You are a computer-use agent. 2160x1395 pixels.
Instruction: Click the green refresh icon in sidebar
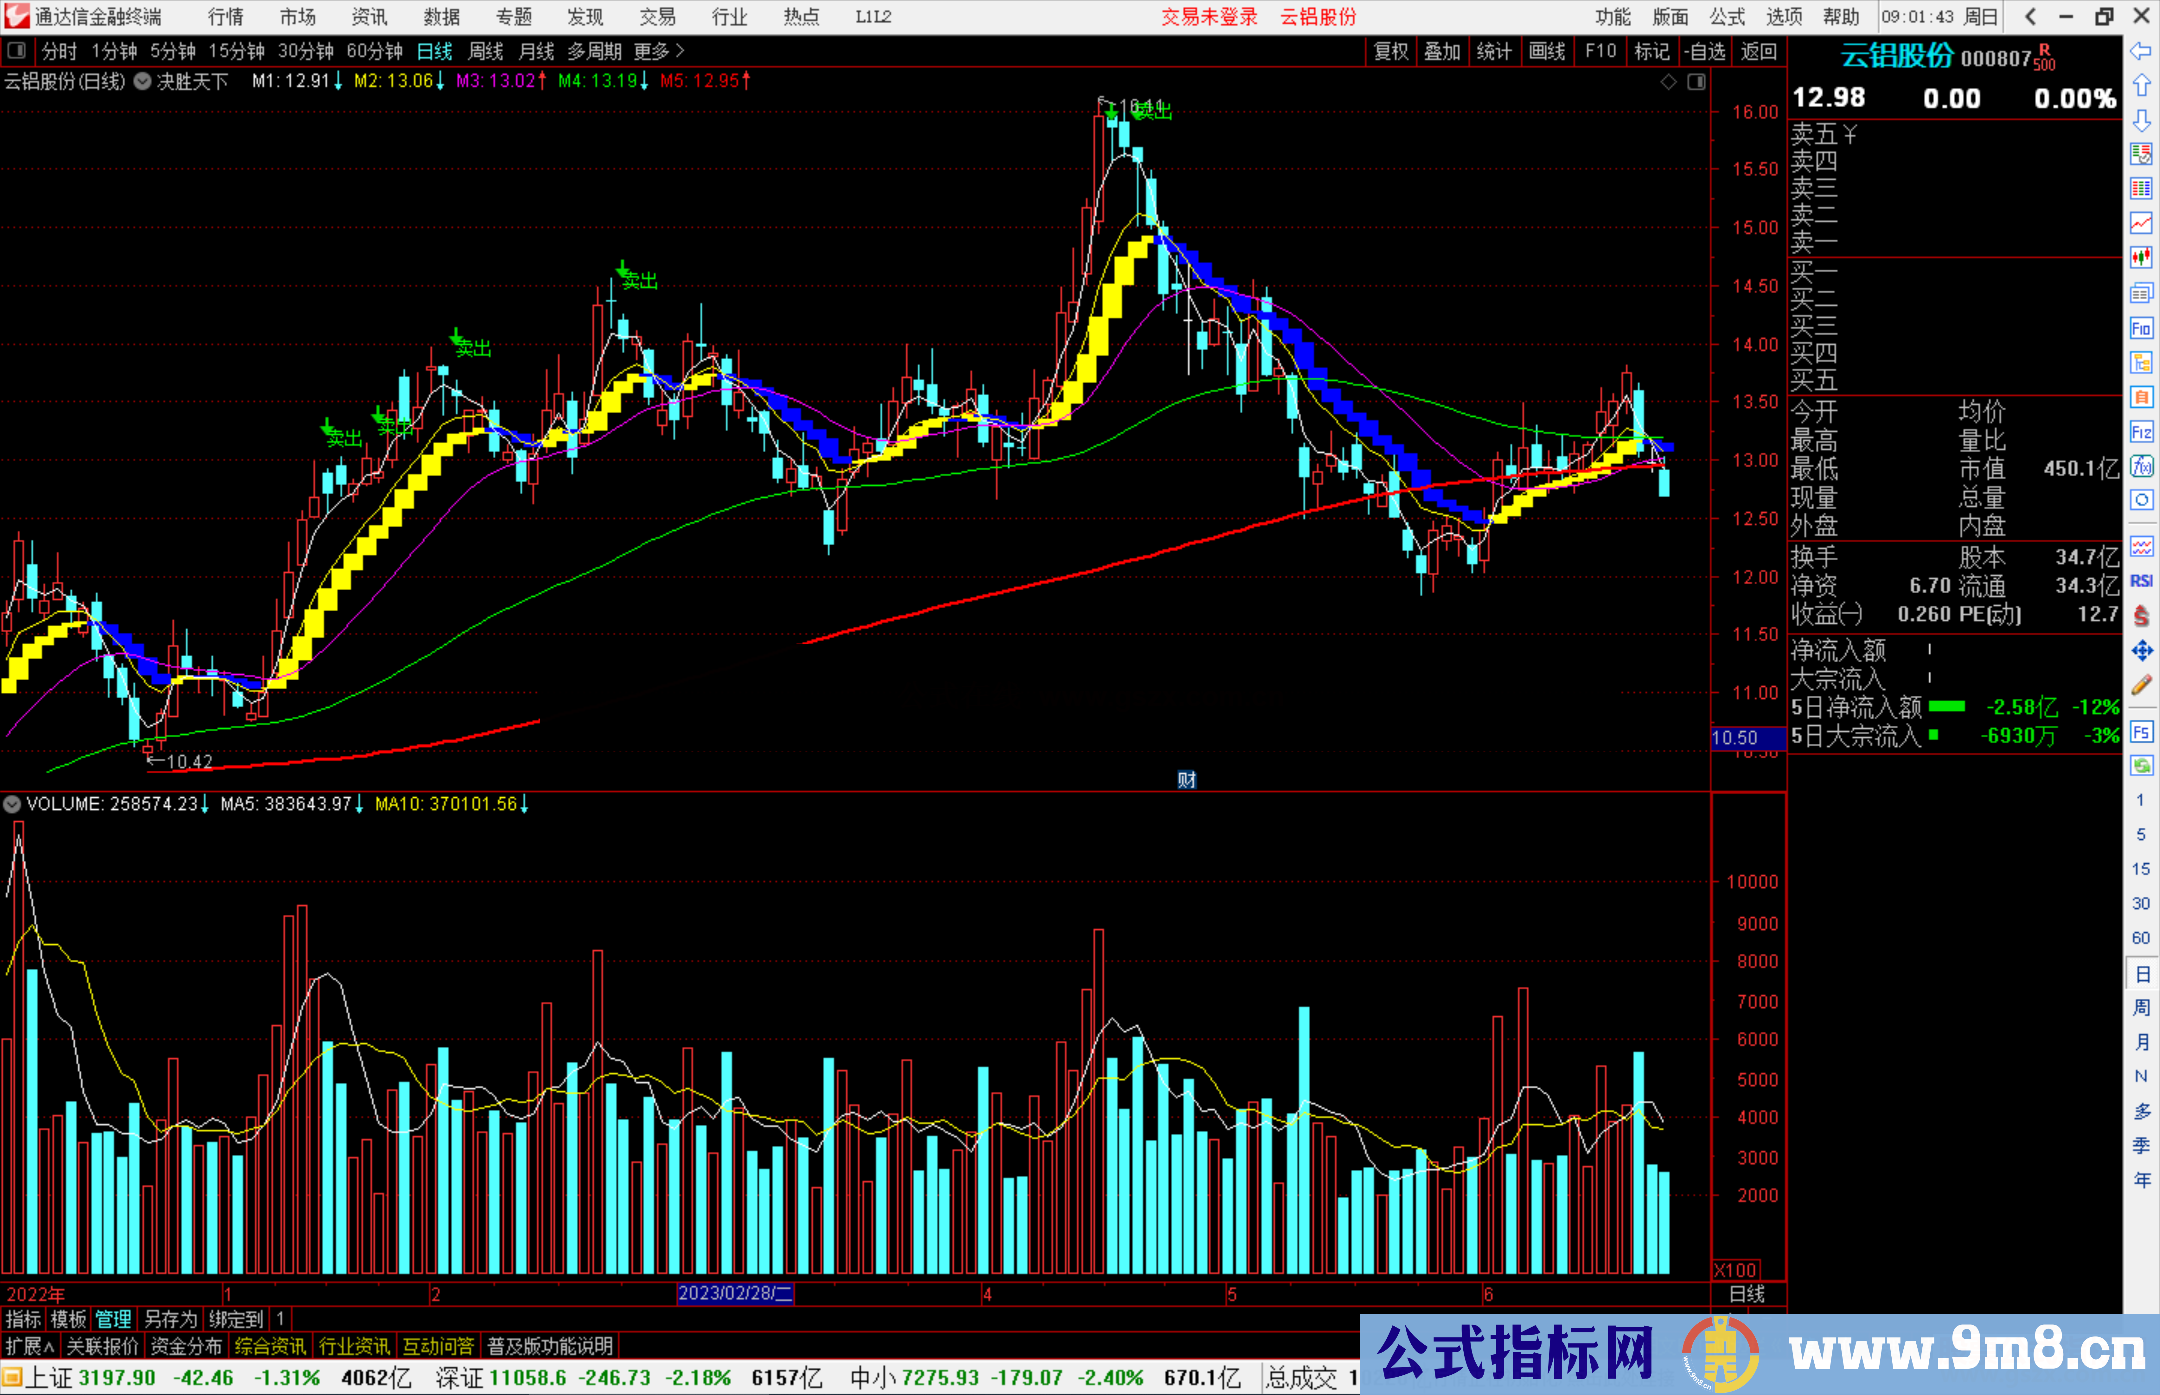2141,766
